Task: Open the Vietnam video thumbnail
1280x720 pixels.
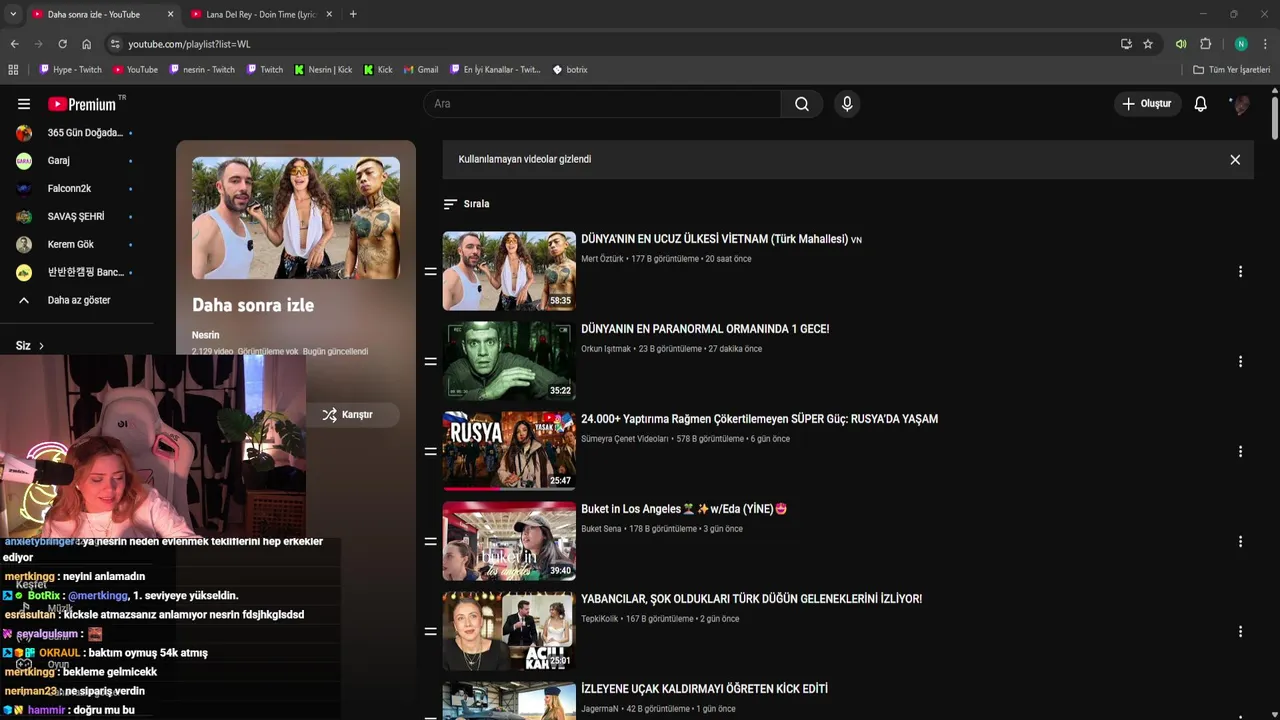Action: [x=509, y=271]
